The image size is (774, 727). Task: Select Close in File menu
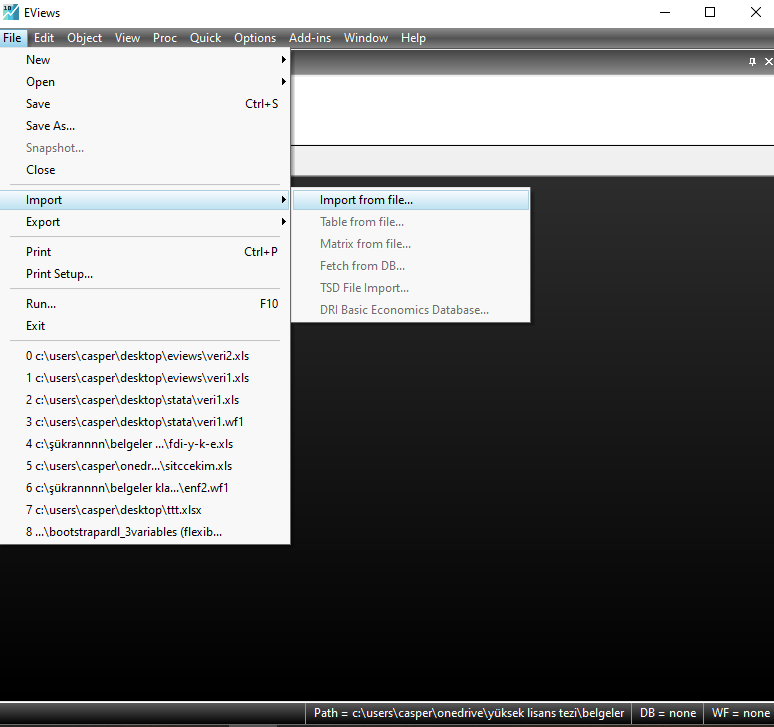145,170
